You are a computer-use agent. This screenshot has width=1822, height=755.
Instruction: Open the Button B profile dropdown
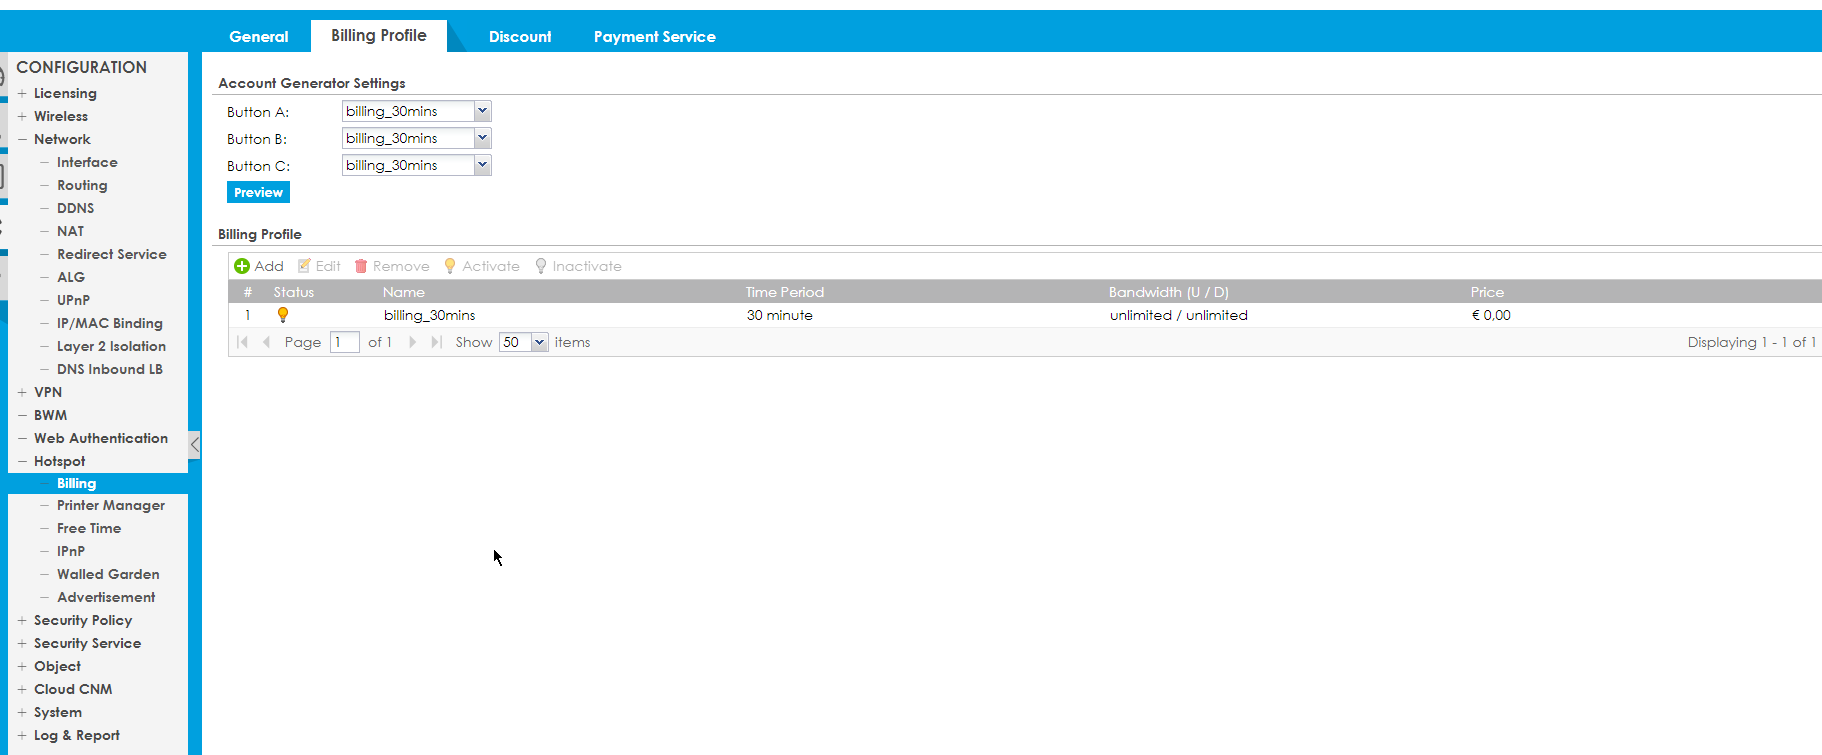point(482,138)
